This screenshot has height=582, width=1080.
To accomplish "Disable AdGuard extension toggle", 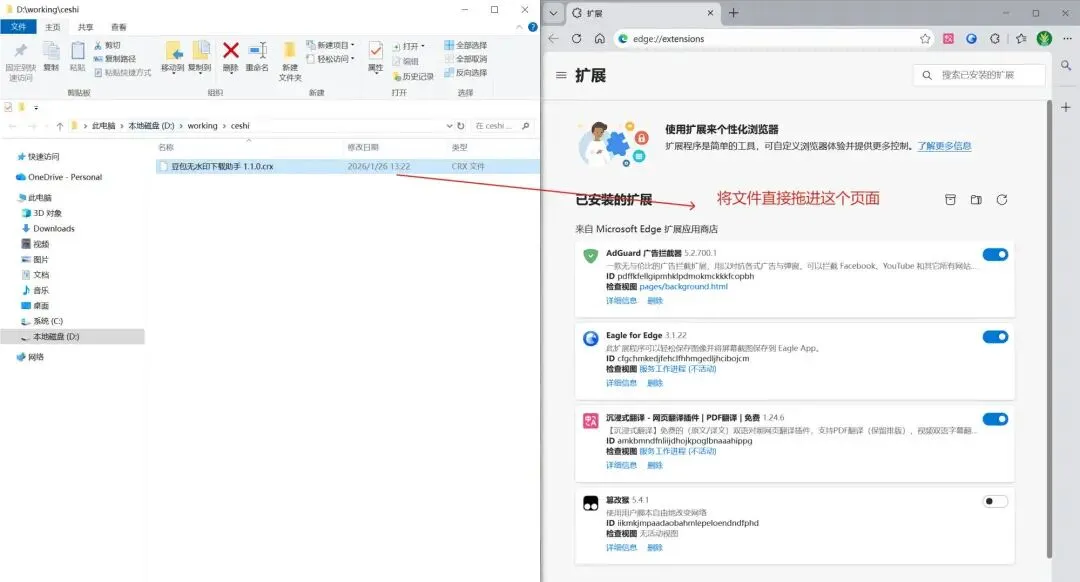I will pos(995,255).
